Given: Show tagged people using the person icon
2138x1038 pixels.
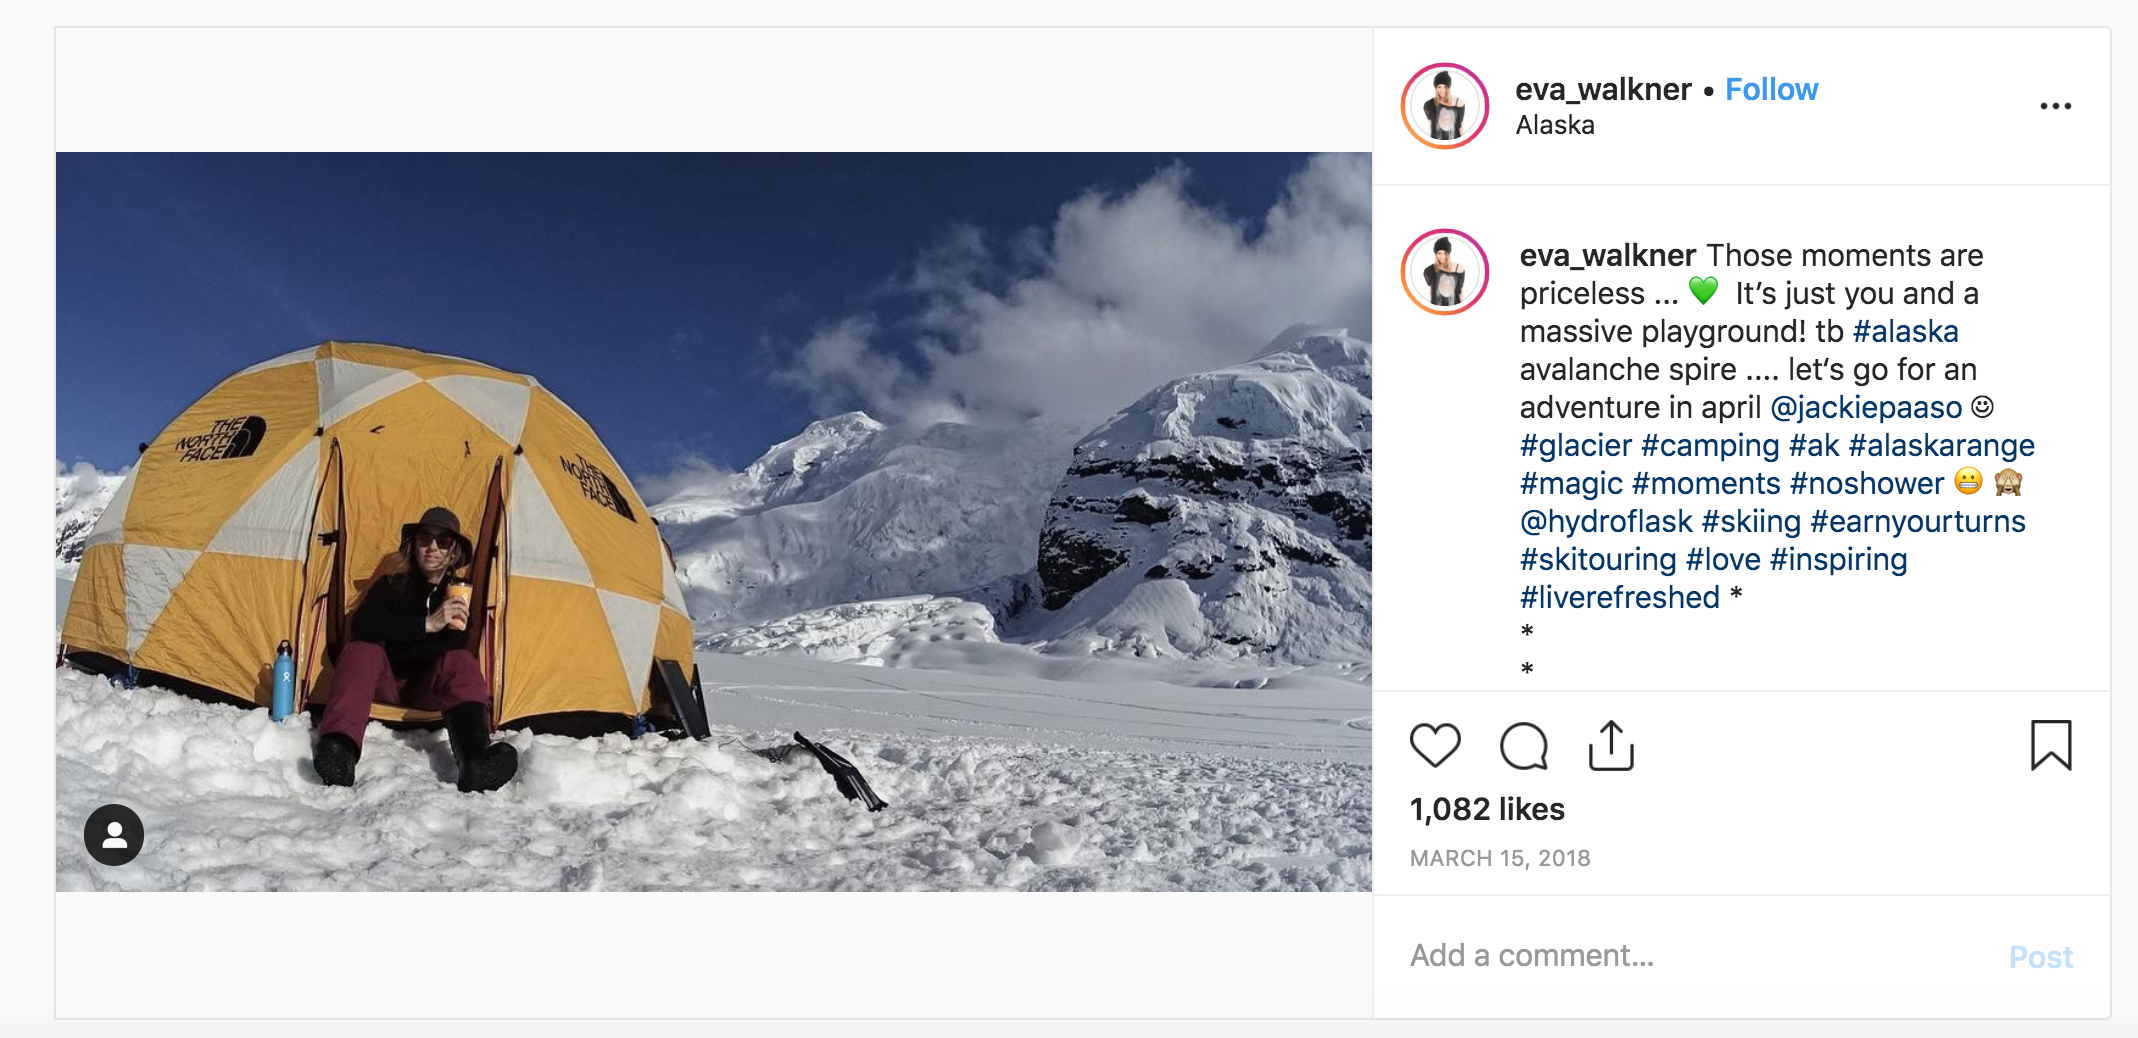Looking at the screenshot, I should [112, 834].
